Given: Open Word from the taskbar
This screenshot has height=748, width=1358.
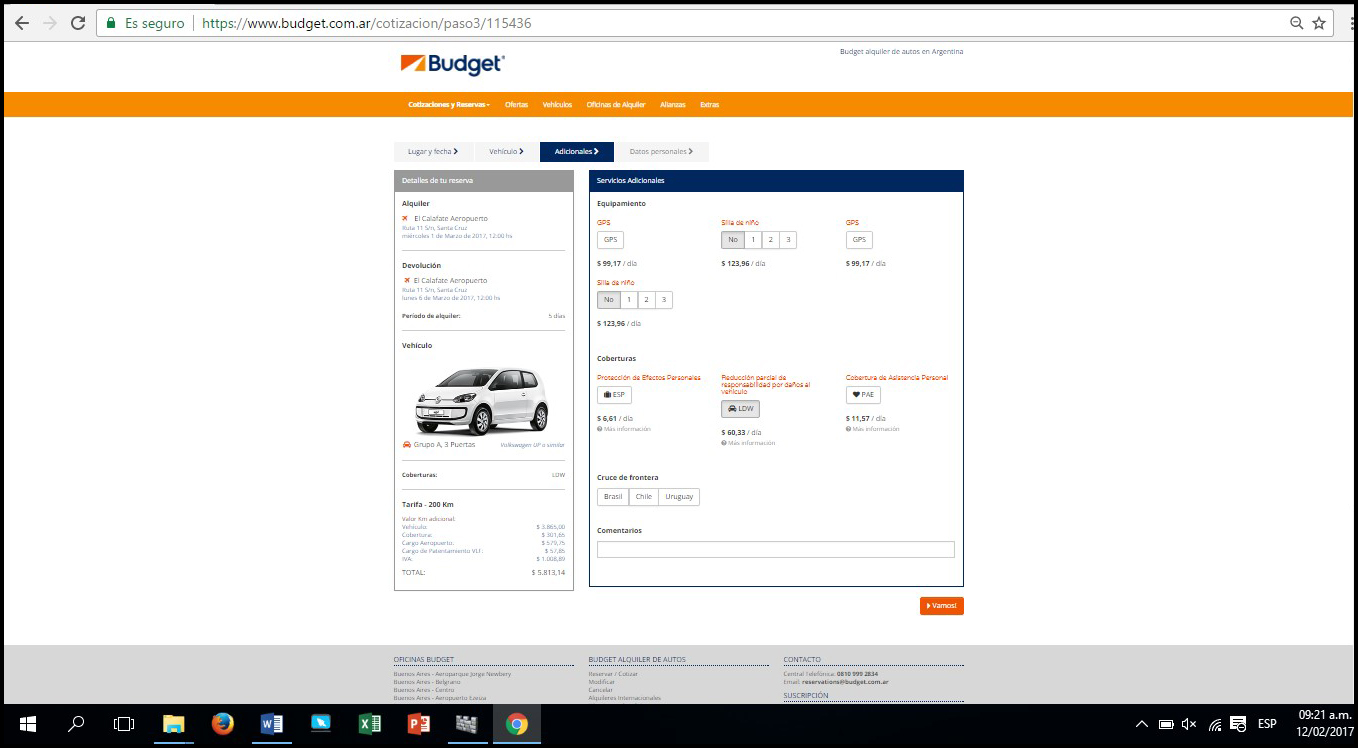Looking at the screenshot, I should [x=271, y=724].
